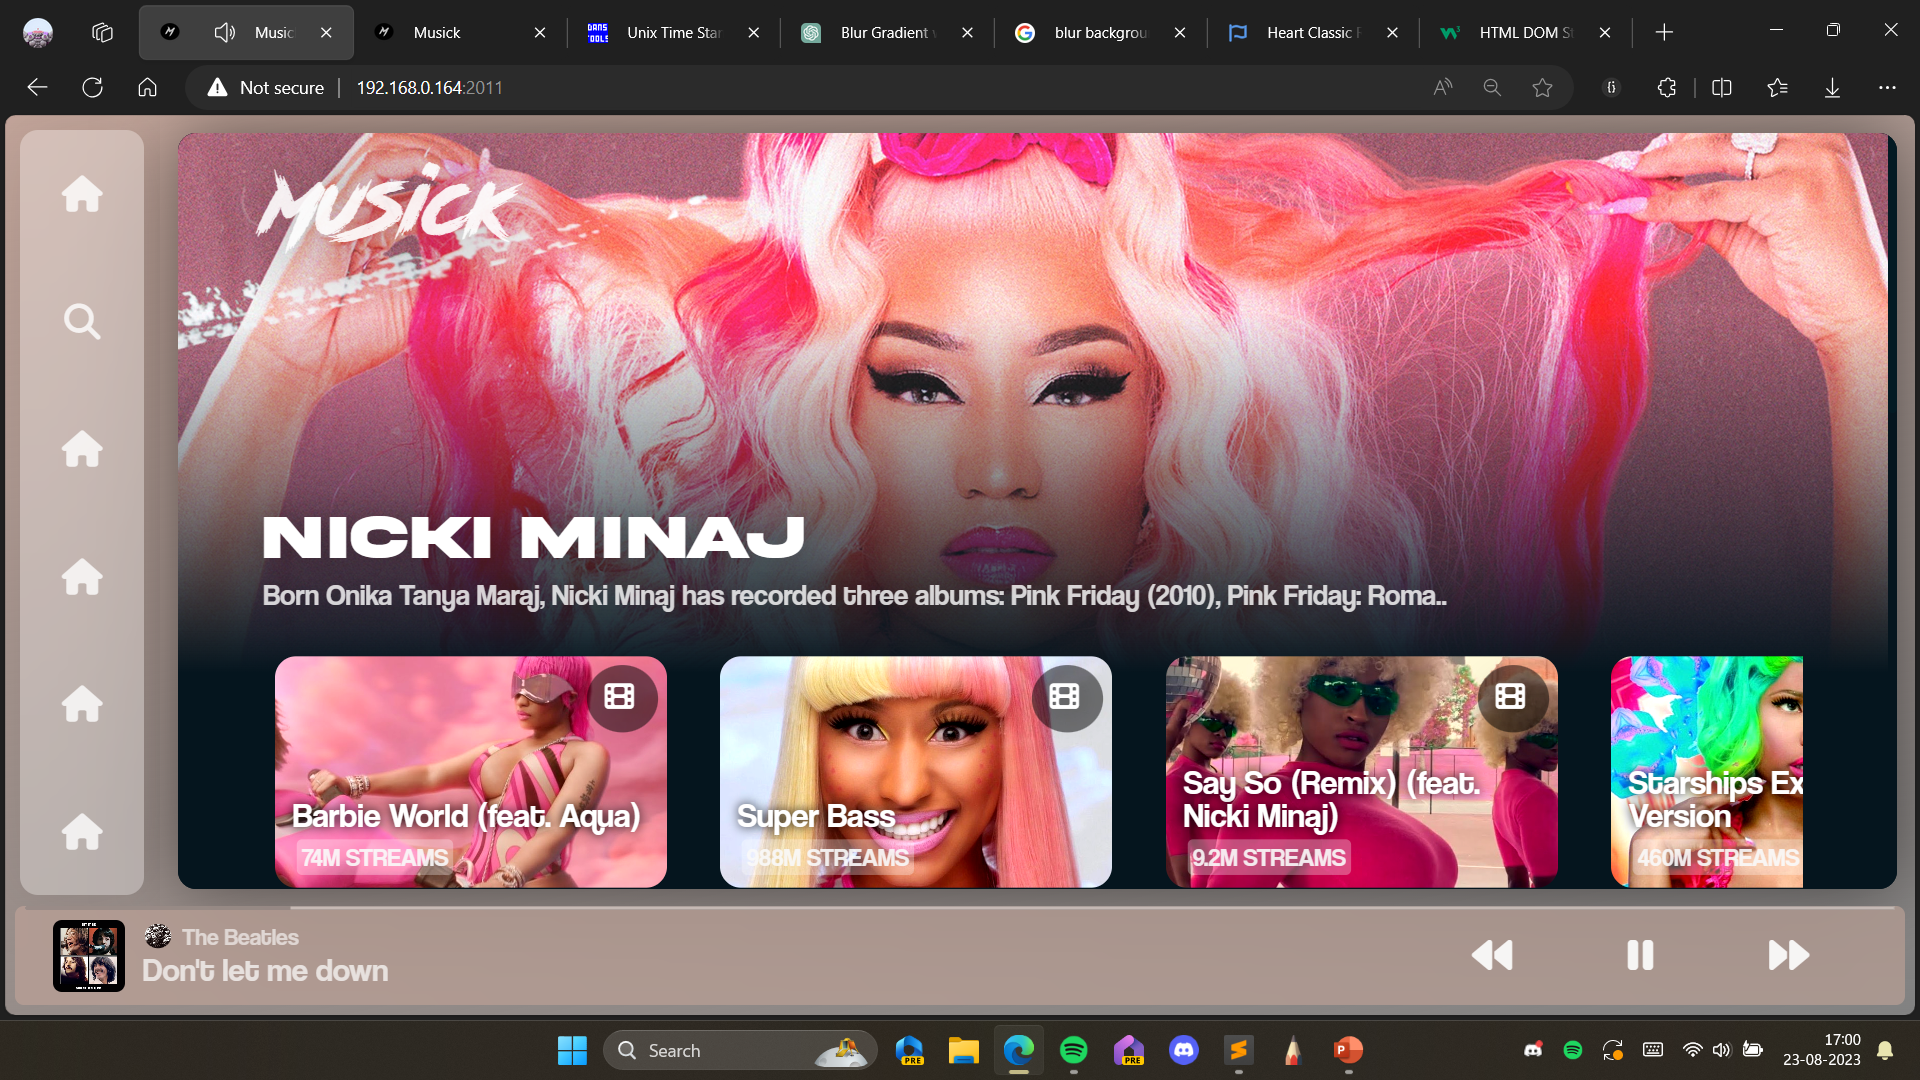Open Spotify from the Windows taskbar
Screen dimensions: 1920x1080
pyautogui.click(x=1073, y=1050)
